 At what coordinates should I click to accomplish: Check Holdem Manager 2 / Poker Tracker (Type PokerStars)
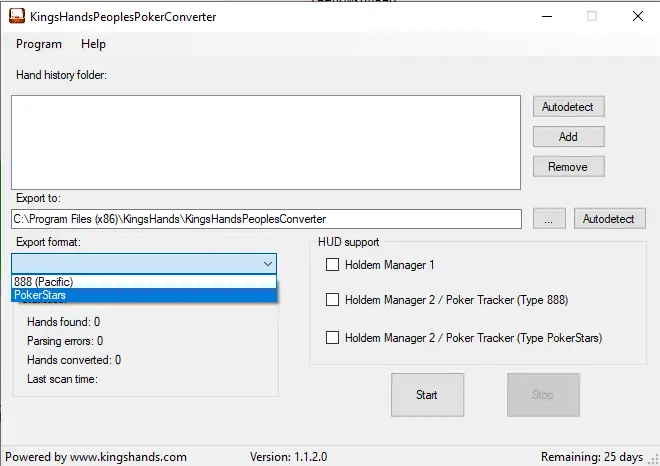[333, 338]
